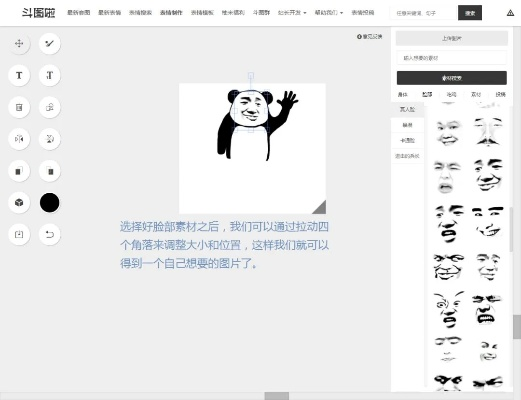Click the panda face on the canvas
521x400 pixels.
251,109
